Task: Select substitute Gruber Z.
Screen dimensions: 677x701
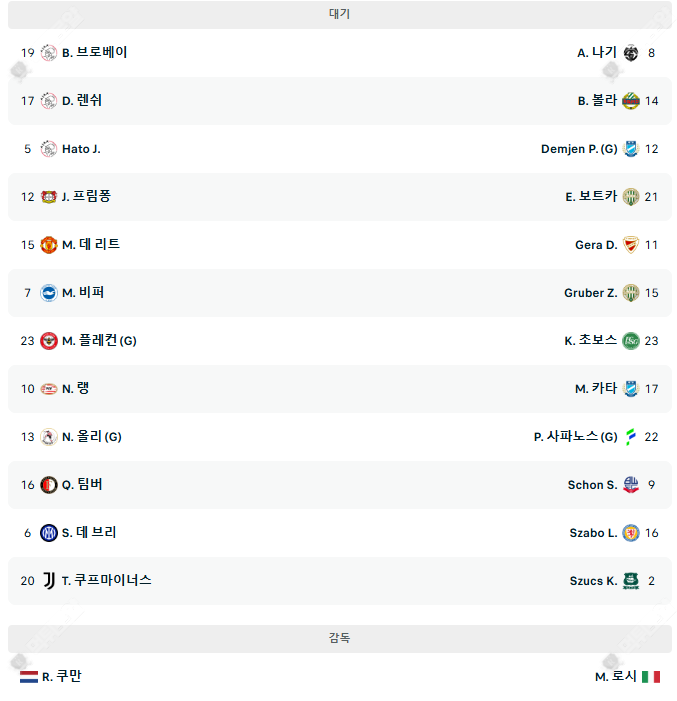Action: click(x=590, y=293)
